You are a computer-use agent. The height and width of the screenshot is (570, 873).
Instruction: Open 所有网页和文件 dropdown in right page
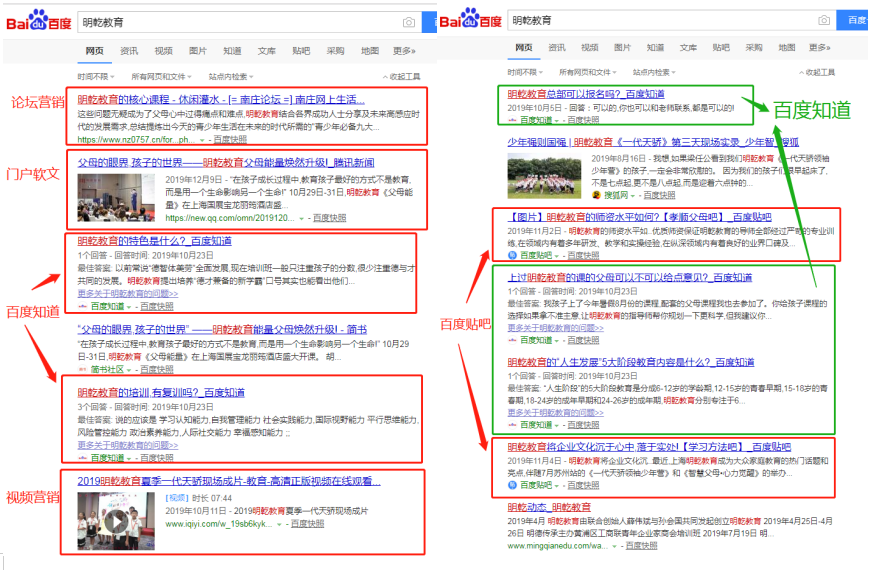[x=588, y=72]
